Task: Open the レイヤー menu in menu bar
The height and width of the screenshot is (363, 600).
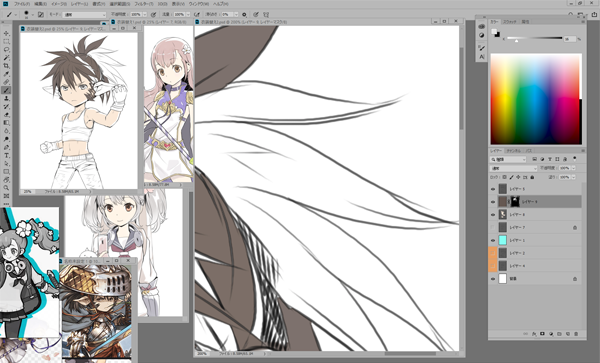Action: [x=80, y=4]
